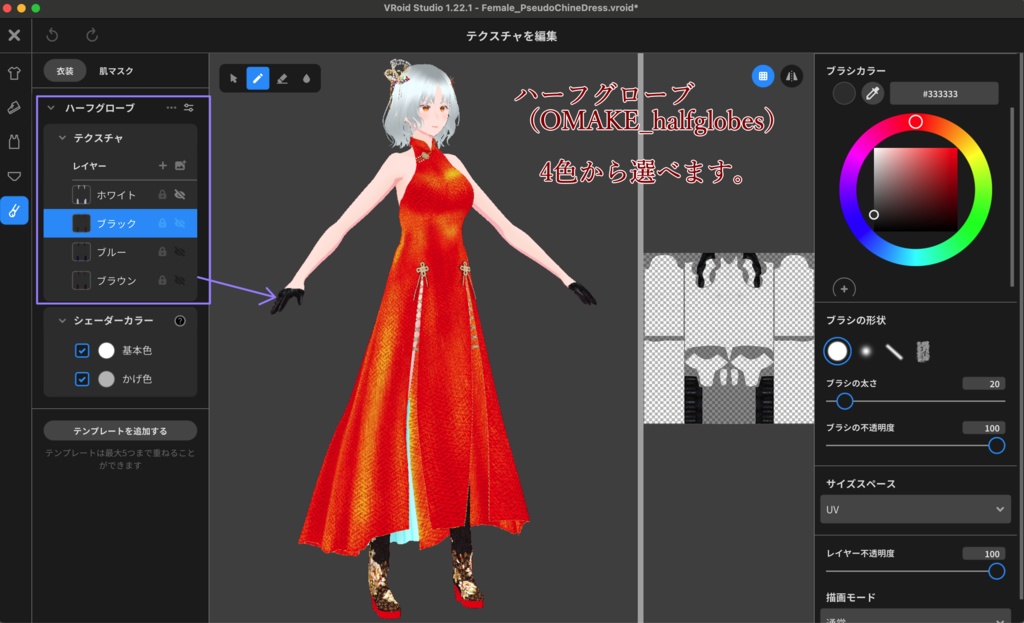1024x623 pixels.
Task: Close the texture editor with the X icon
Action: [14, 35]
